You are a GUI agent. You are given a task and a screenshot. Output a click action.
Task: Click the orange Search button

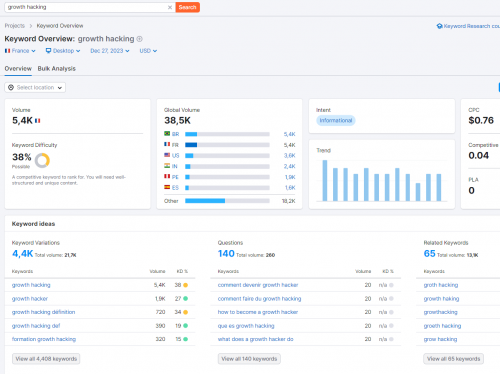(x=188, y=7)
